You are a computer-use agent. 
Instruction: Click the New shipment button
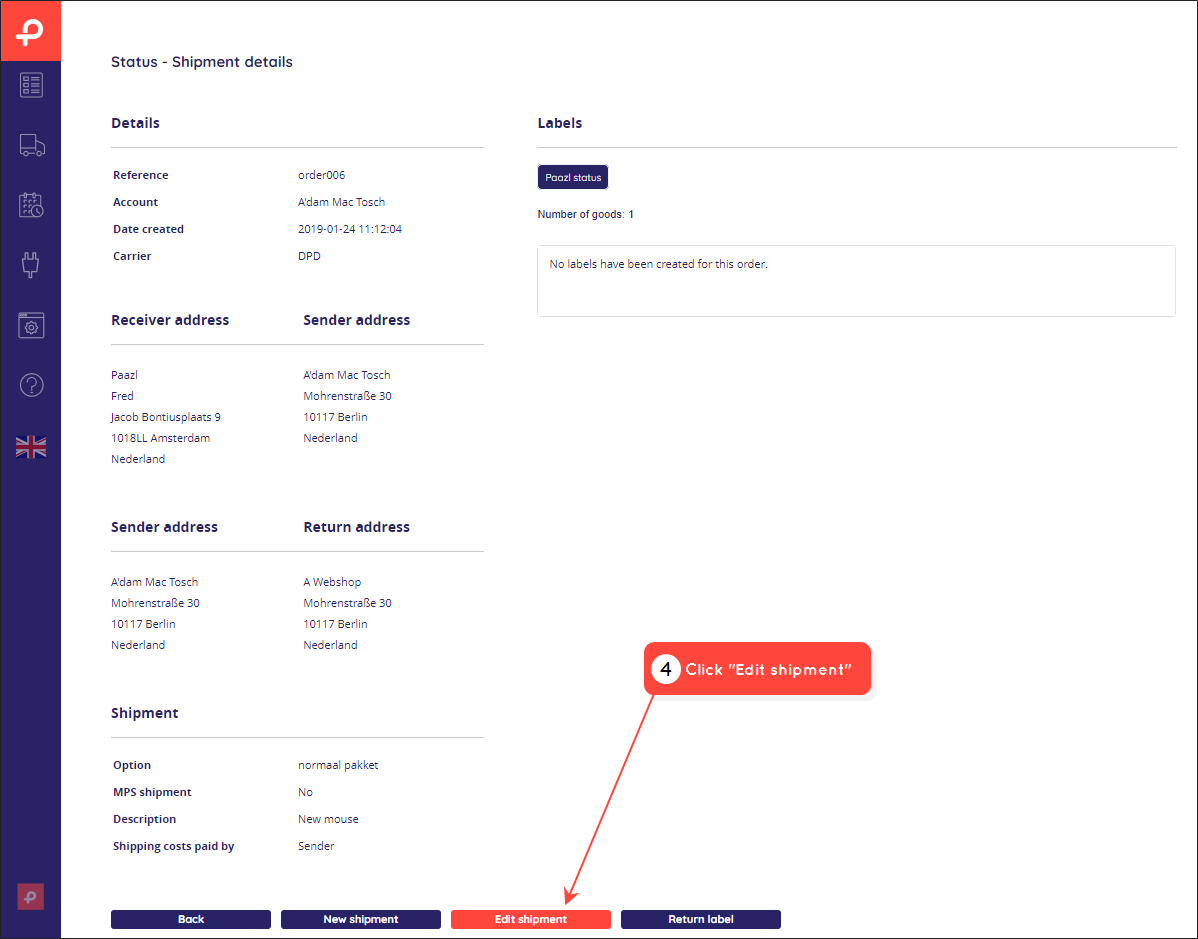[361, 919]
